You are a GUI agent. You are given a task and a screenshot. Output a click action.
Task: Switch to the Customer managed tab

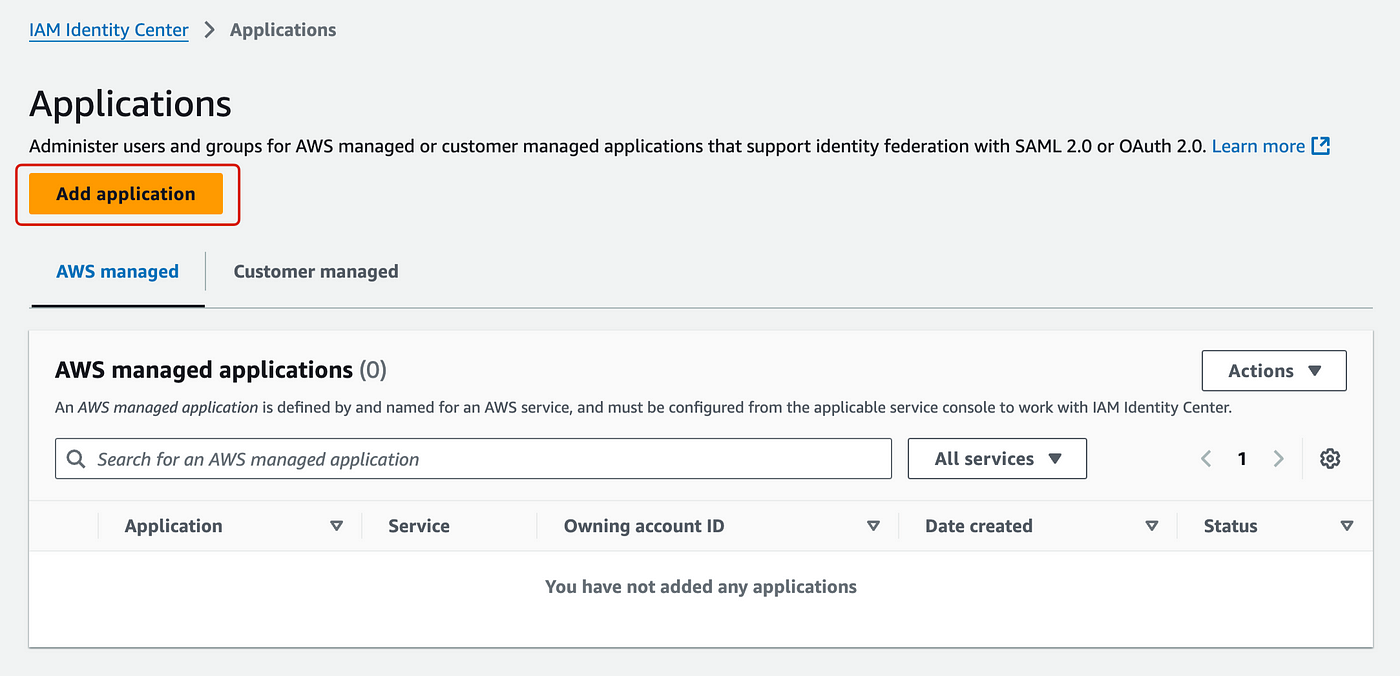point(316,271)
